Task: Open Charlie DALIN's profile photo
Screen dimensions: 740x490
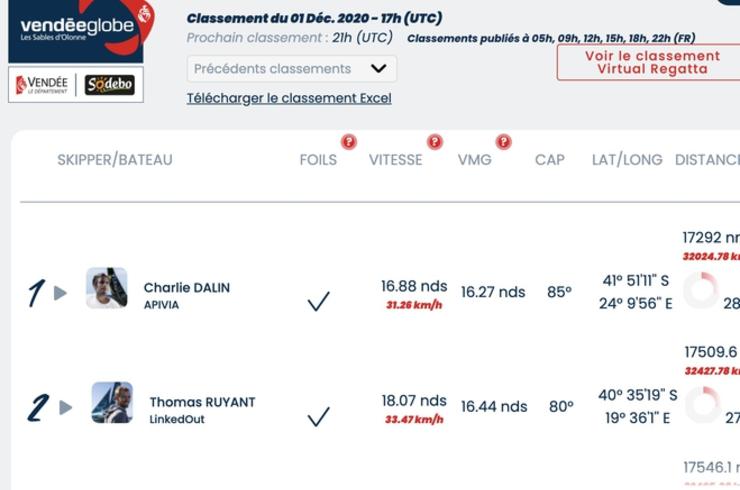Action: click(x=107, y=288)
